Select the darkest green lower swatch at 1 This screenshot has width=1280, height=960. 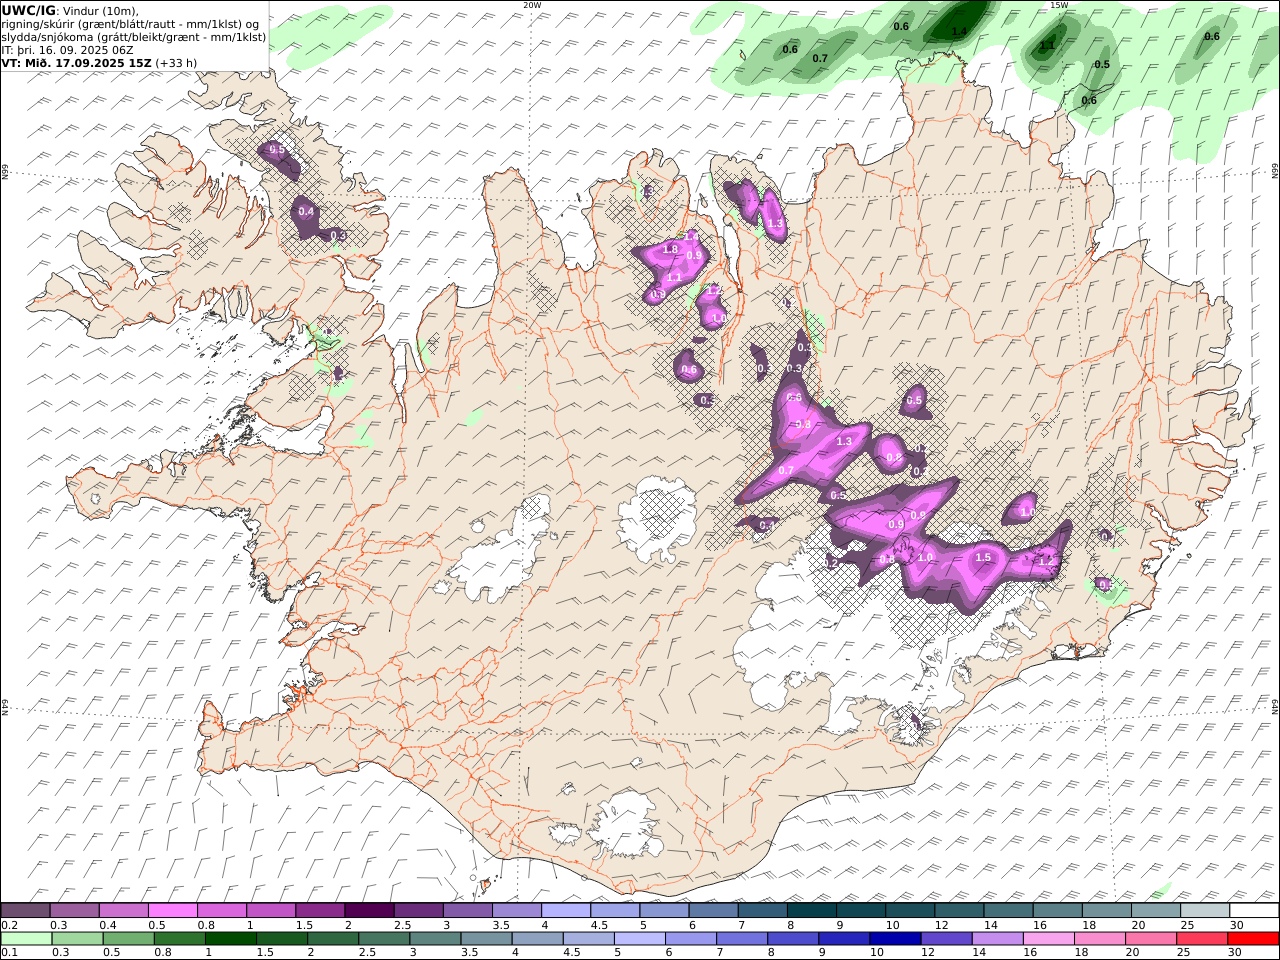[x=230, y=939]
